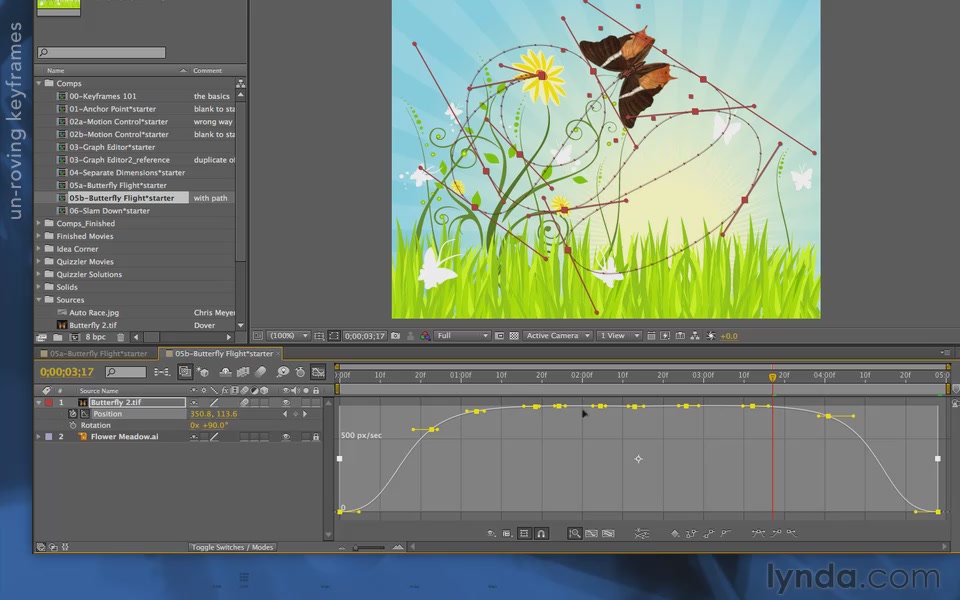Apply Easy Ease Out to keyframes
Screen dimensions: 960x600
tap(792, 533)
